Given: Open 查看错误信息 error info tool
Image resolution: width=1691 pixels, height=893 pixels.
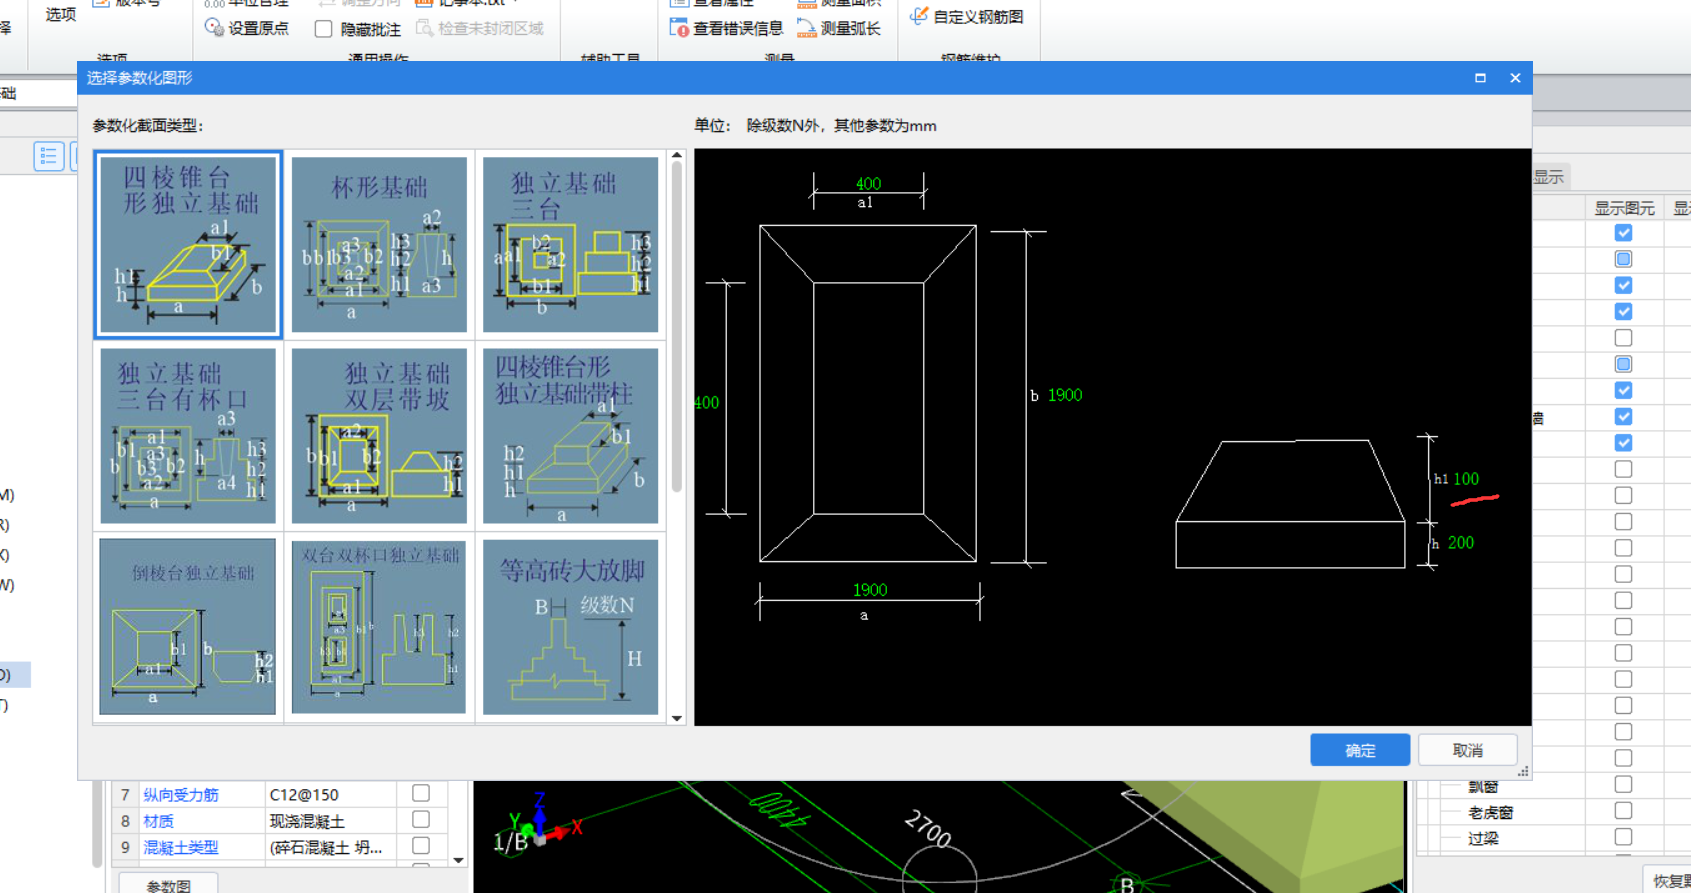Looking at the screenshot, I should coord(726,28).
